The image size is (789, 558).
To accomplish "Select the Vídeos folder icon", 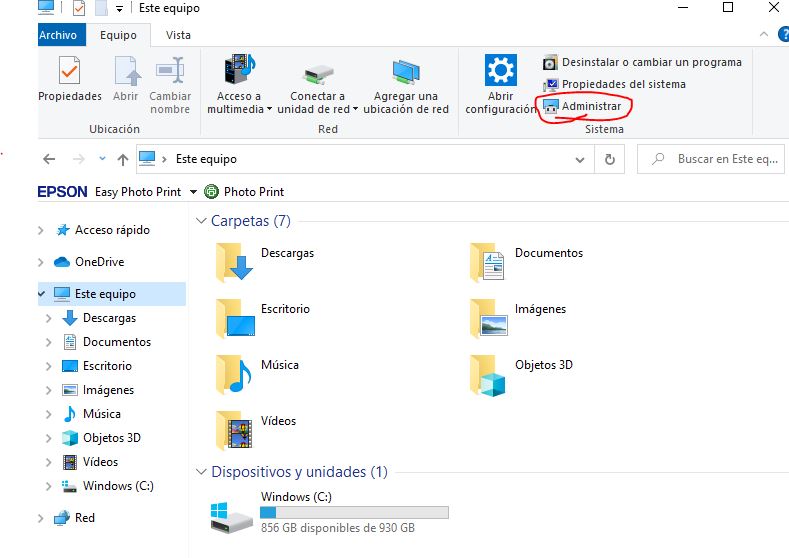I will [234, 430].
